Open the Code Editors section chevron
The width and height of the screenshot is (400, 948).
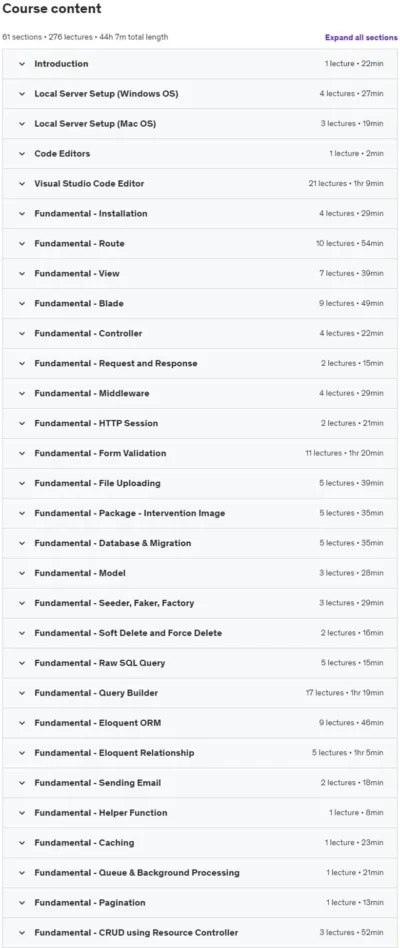point(22,154)
